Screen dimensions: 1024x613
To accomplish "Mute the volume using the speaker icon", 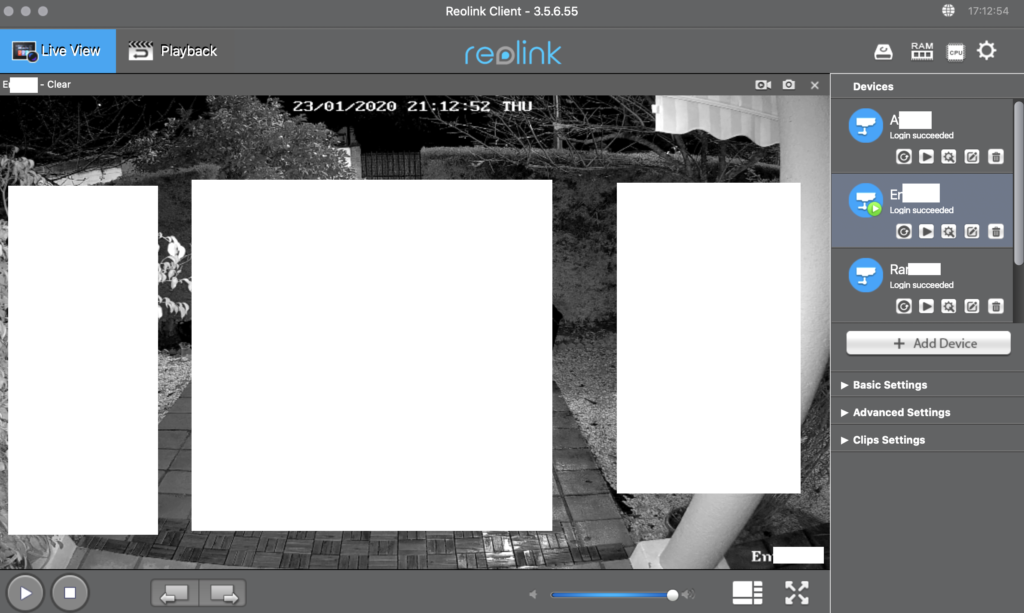I will click(x=534, y=593).
